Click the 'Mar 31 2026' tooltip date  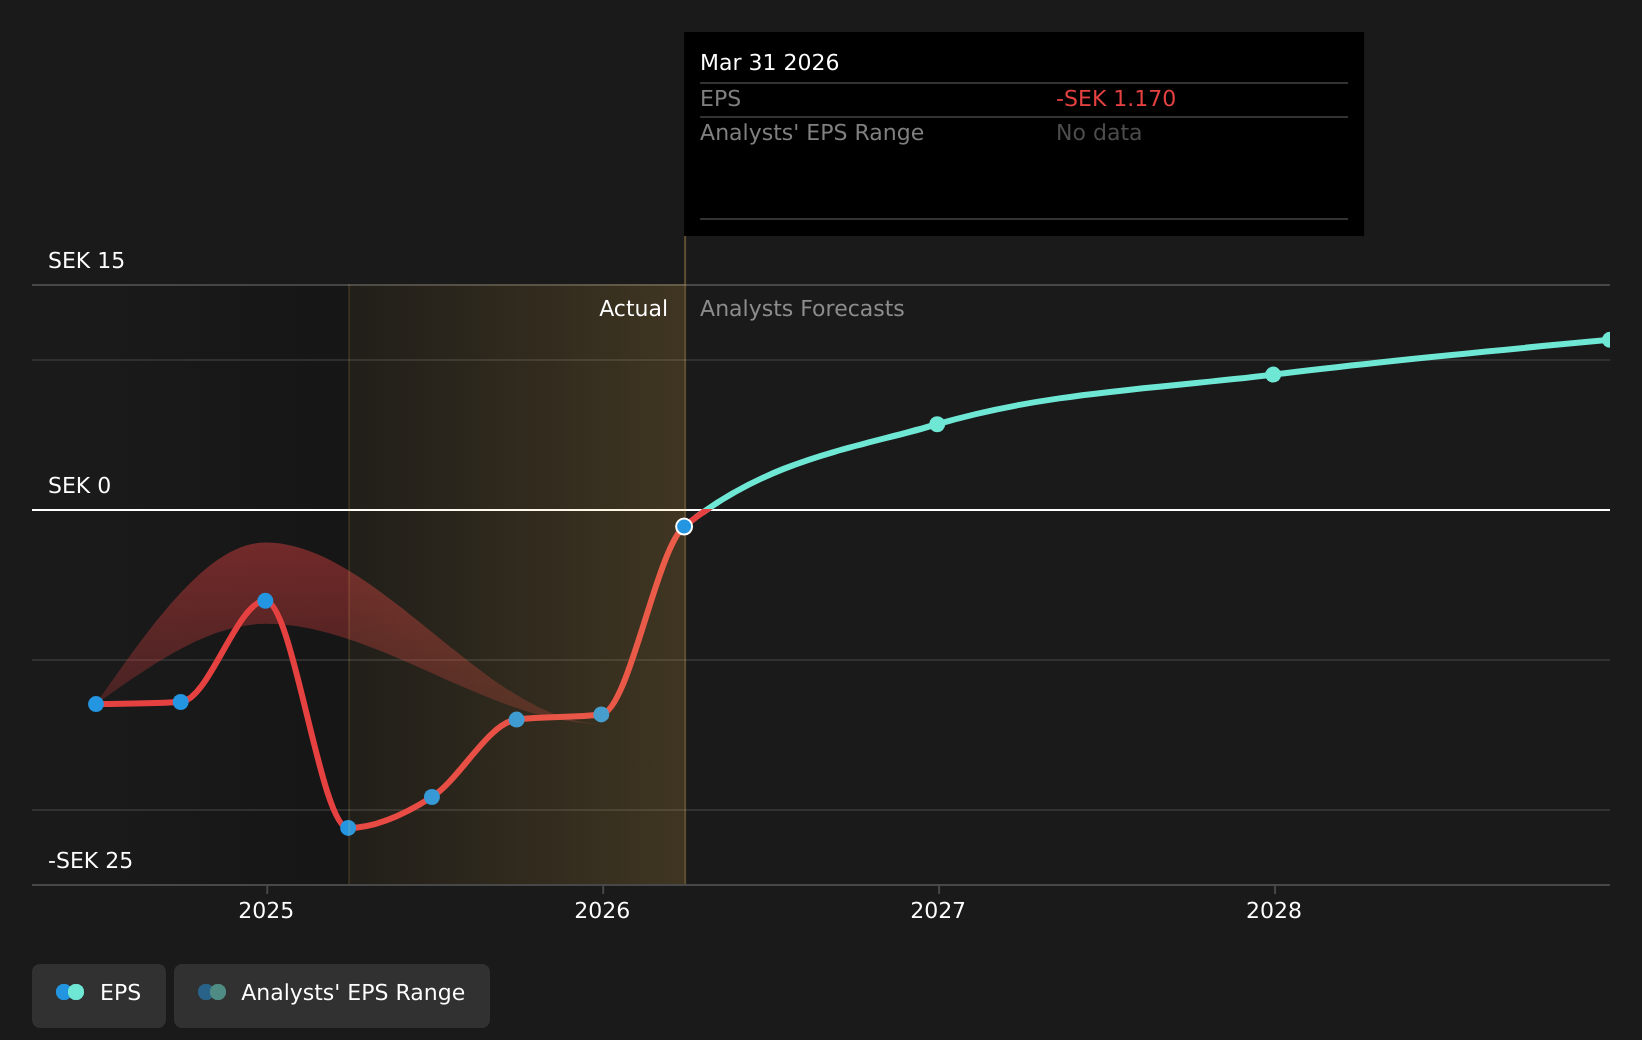[x=769, y=63]
